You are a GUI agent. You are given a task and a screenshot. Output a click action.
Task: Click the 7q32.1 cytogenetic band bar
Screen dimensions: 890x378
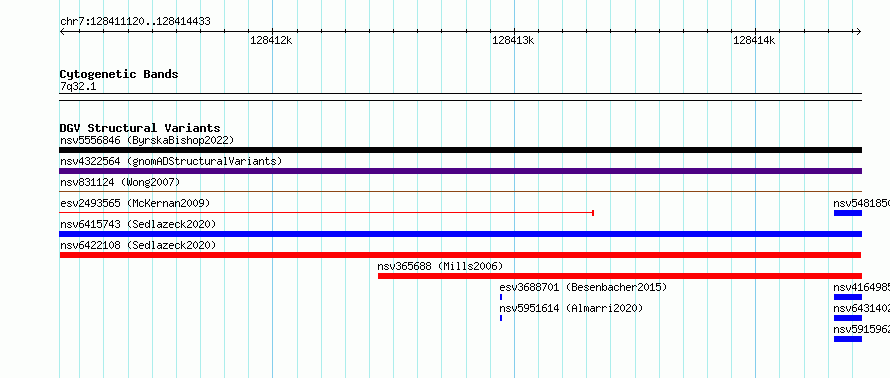pos(460,97)
